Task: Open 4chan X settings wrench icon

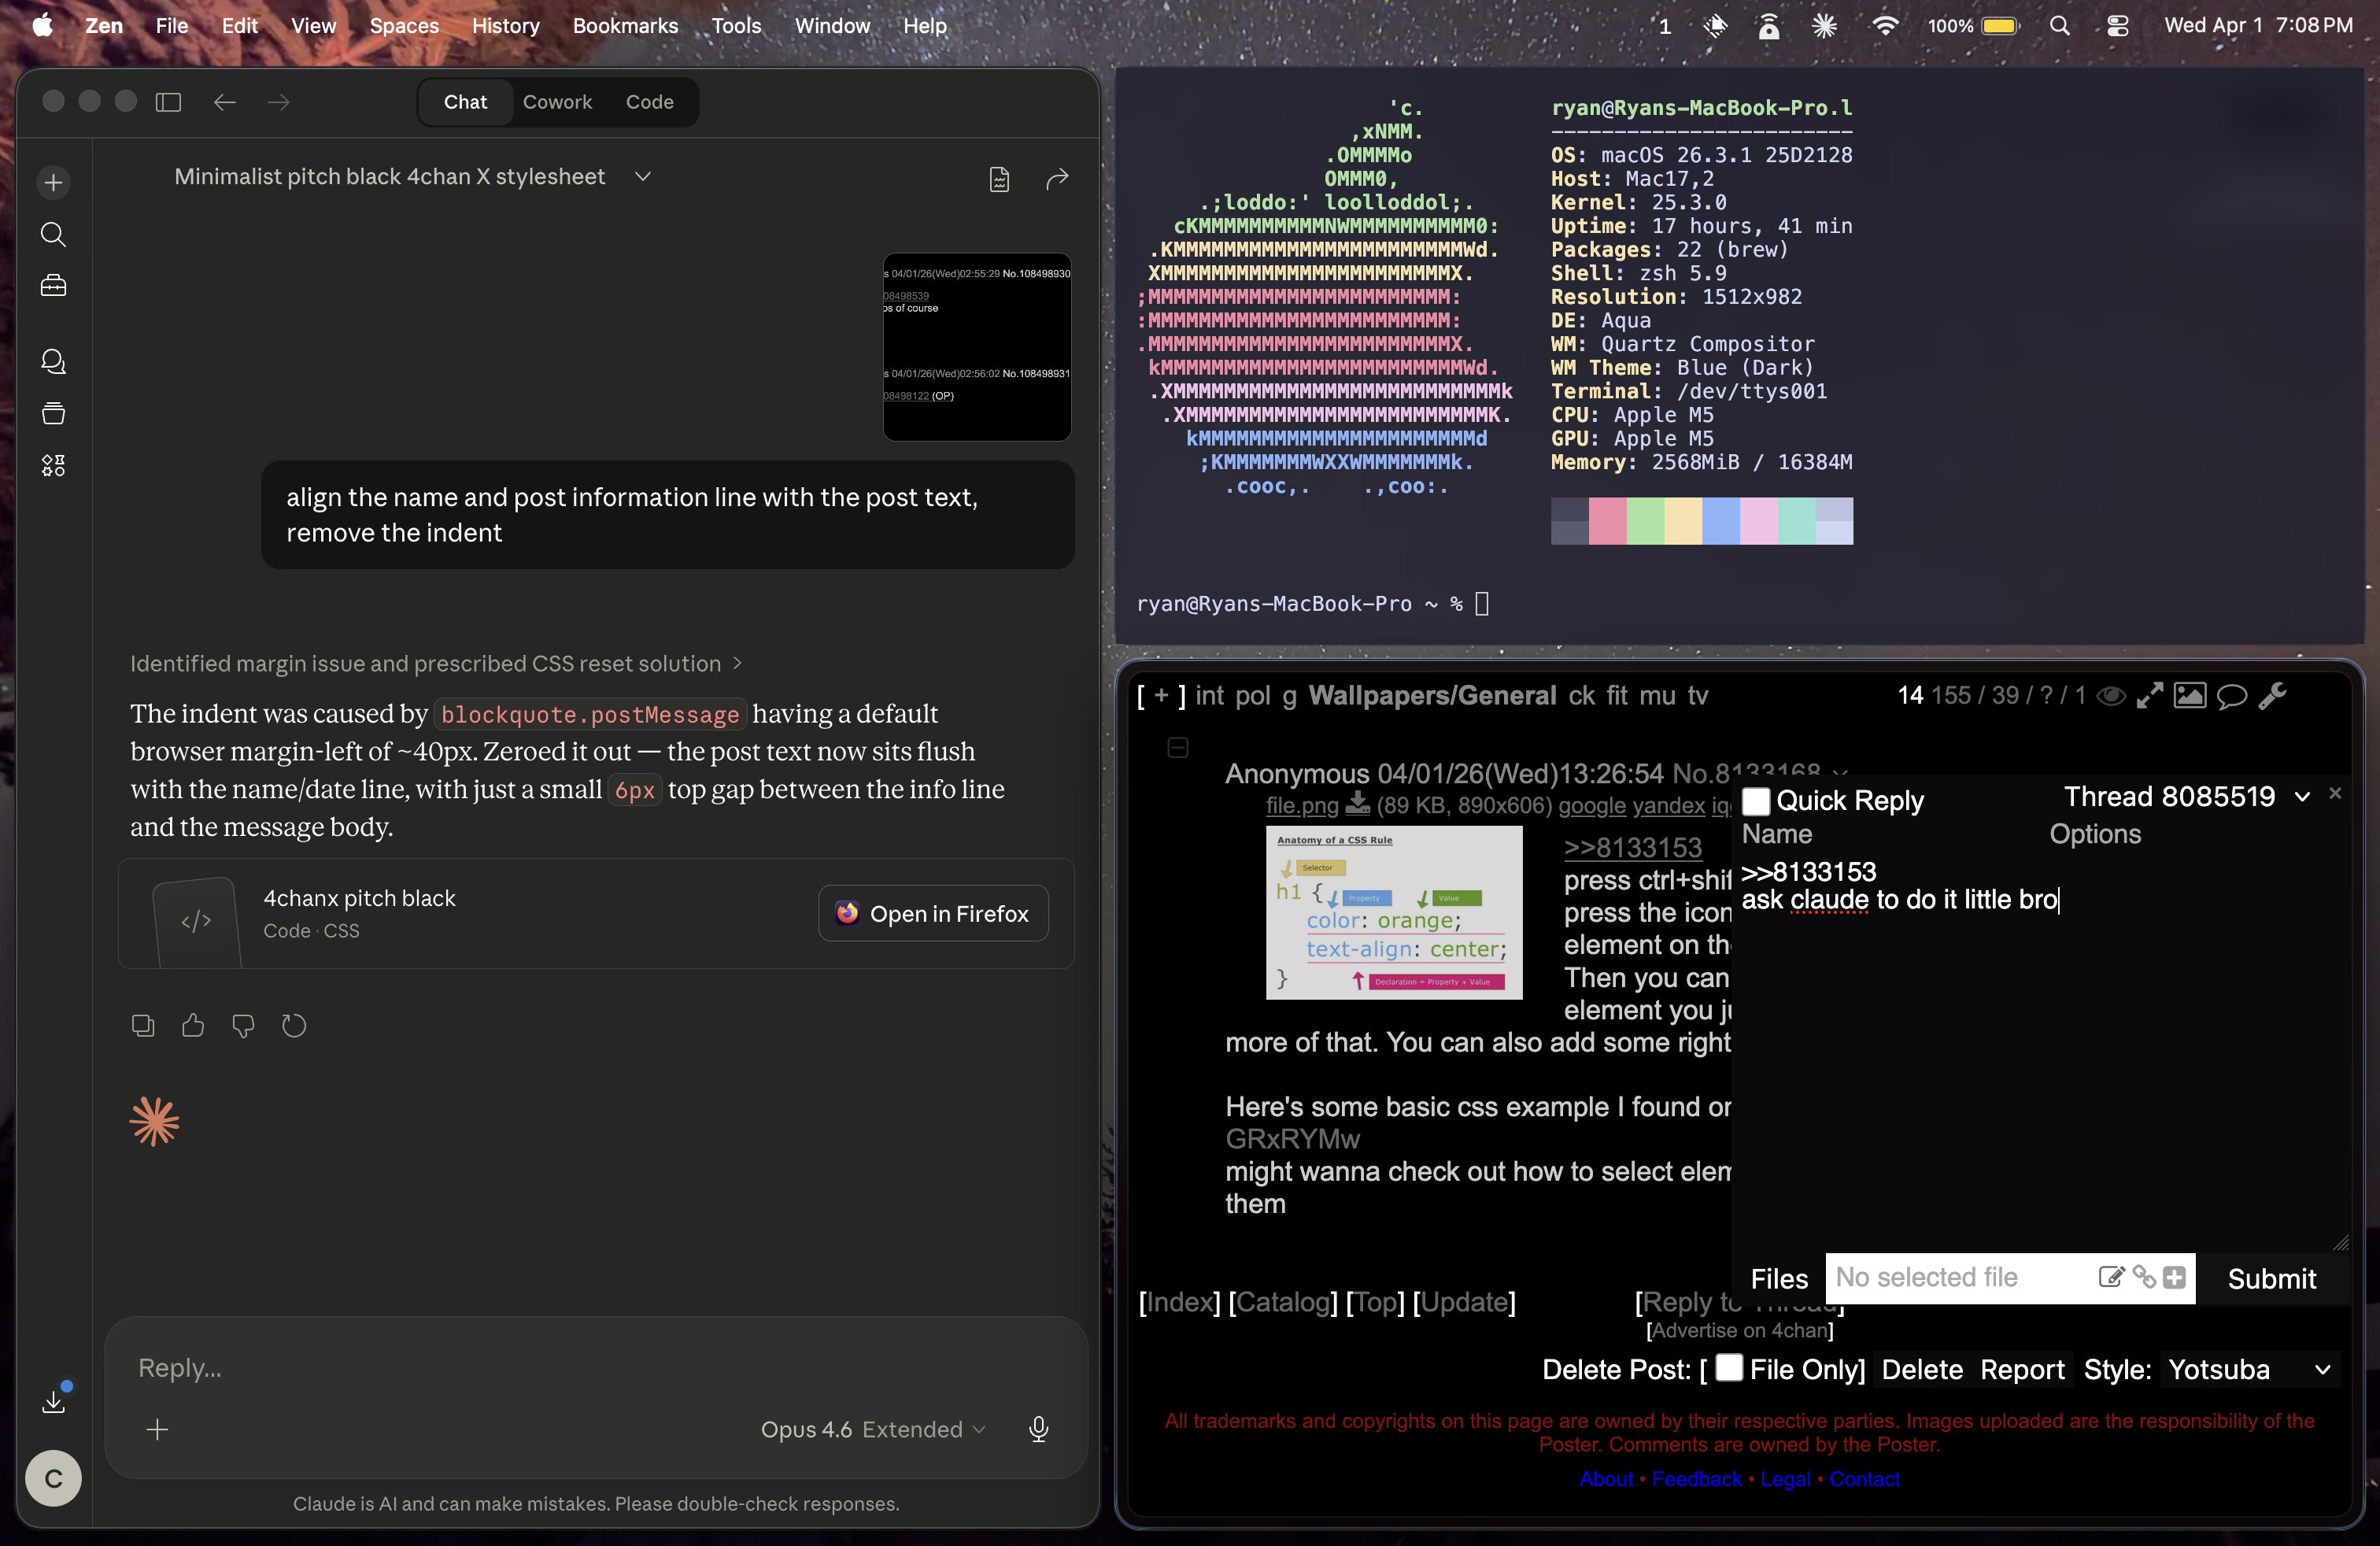Action: click(2272, 695)
